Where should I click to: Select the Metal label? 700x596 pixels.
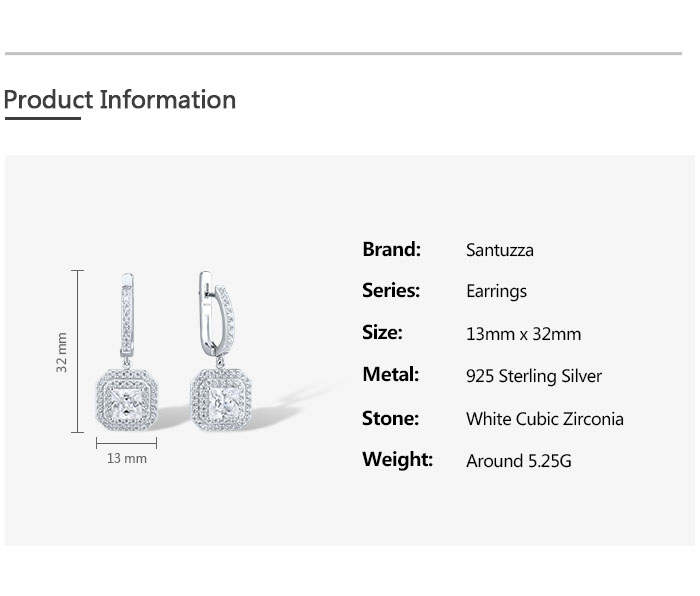point(390,375)
